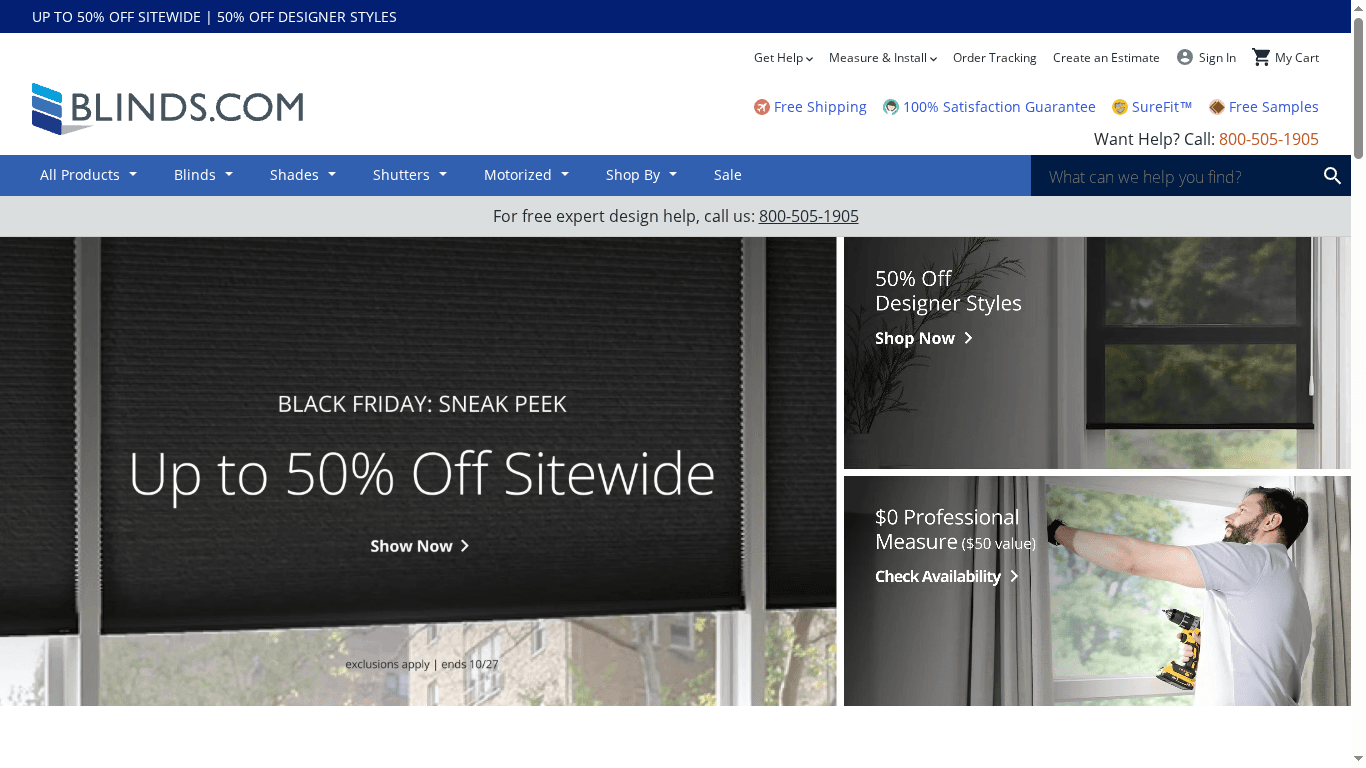Click the 100% Satisfaction Guarantee globe icon
This screenshot has width=1366, height=768.
[891, 107]
